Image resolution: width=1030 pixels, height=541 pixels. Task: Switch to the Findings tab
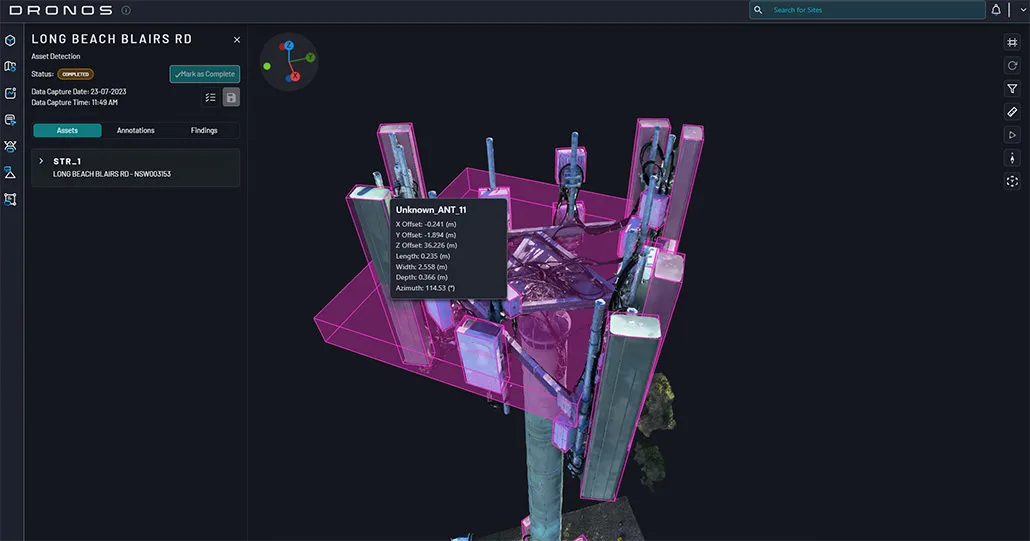click(204, 130)
